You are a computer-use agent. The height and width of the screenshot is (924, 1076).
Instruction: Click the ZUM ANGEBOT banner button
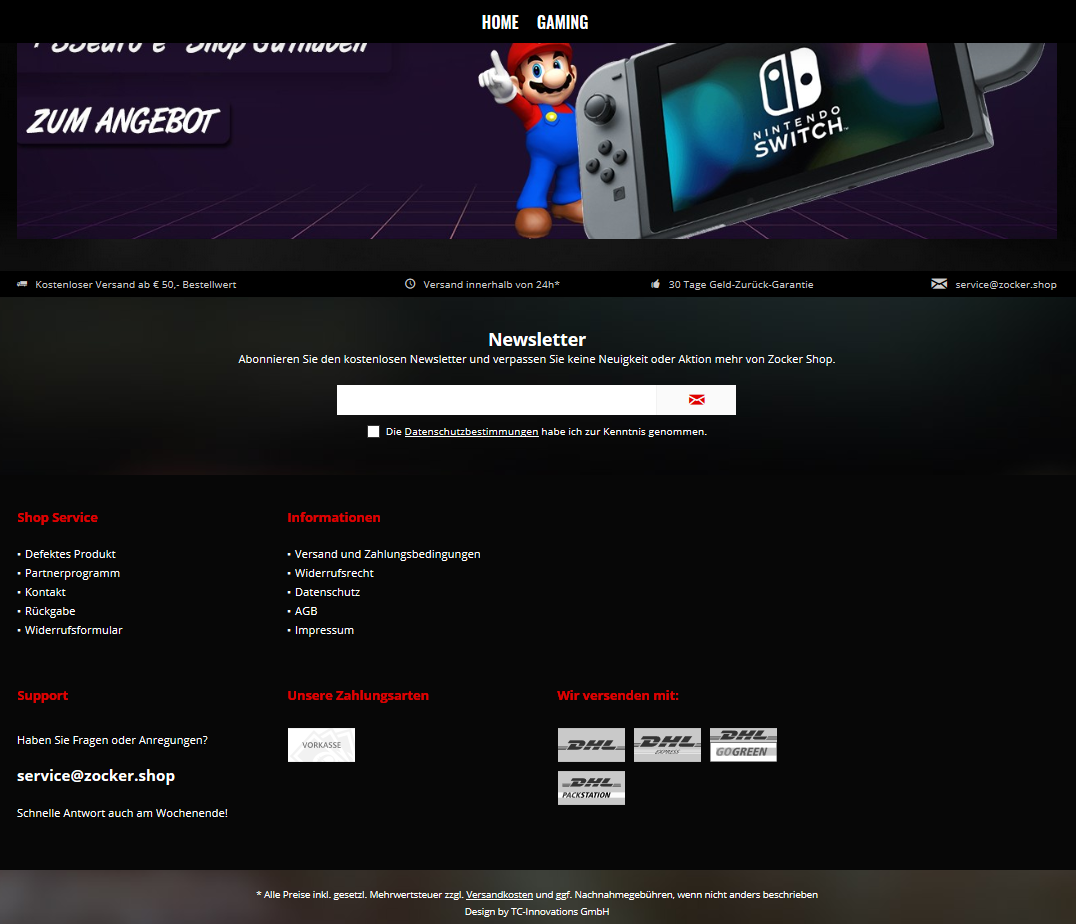pyautogui.click(x=123, y=122)
